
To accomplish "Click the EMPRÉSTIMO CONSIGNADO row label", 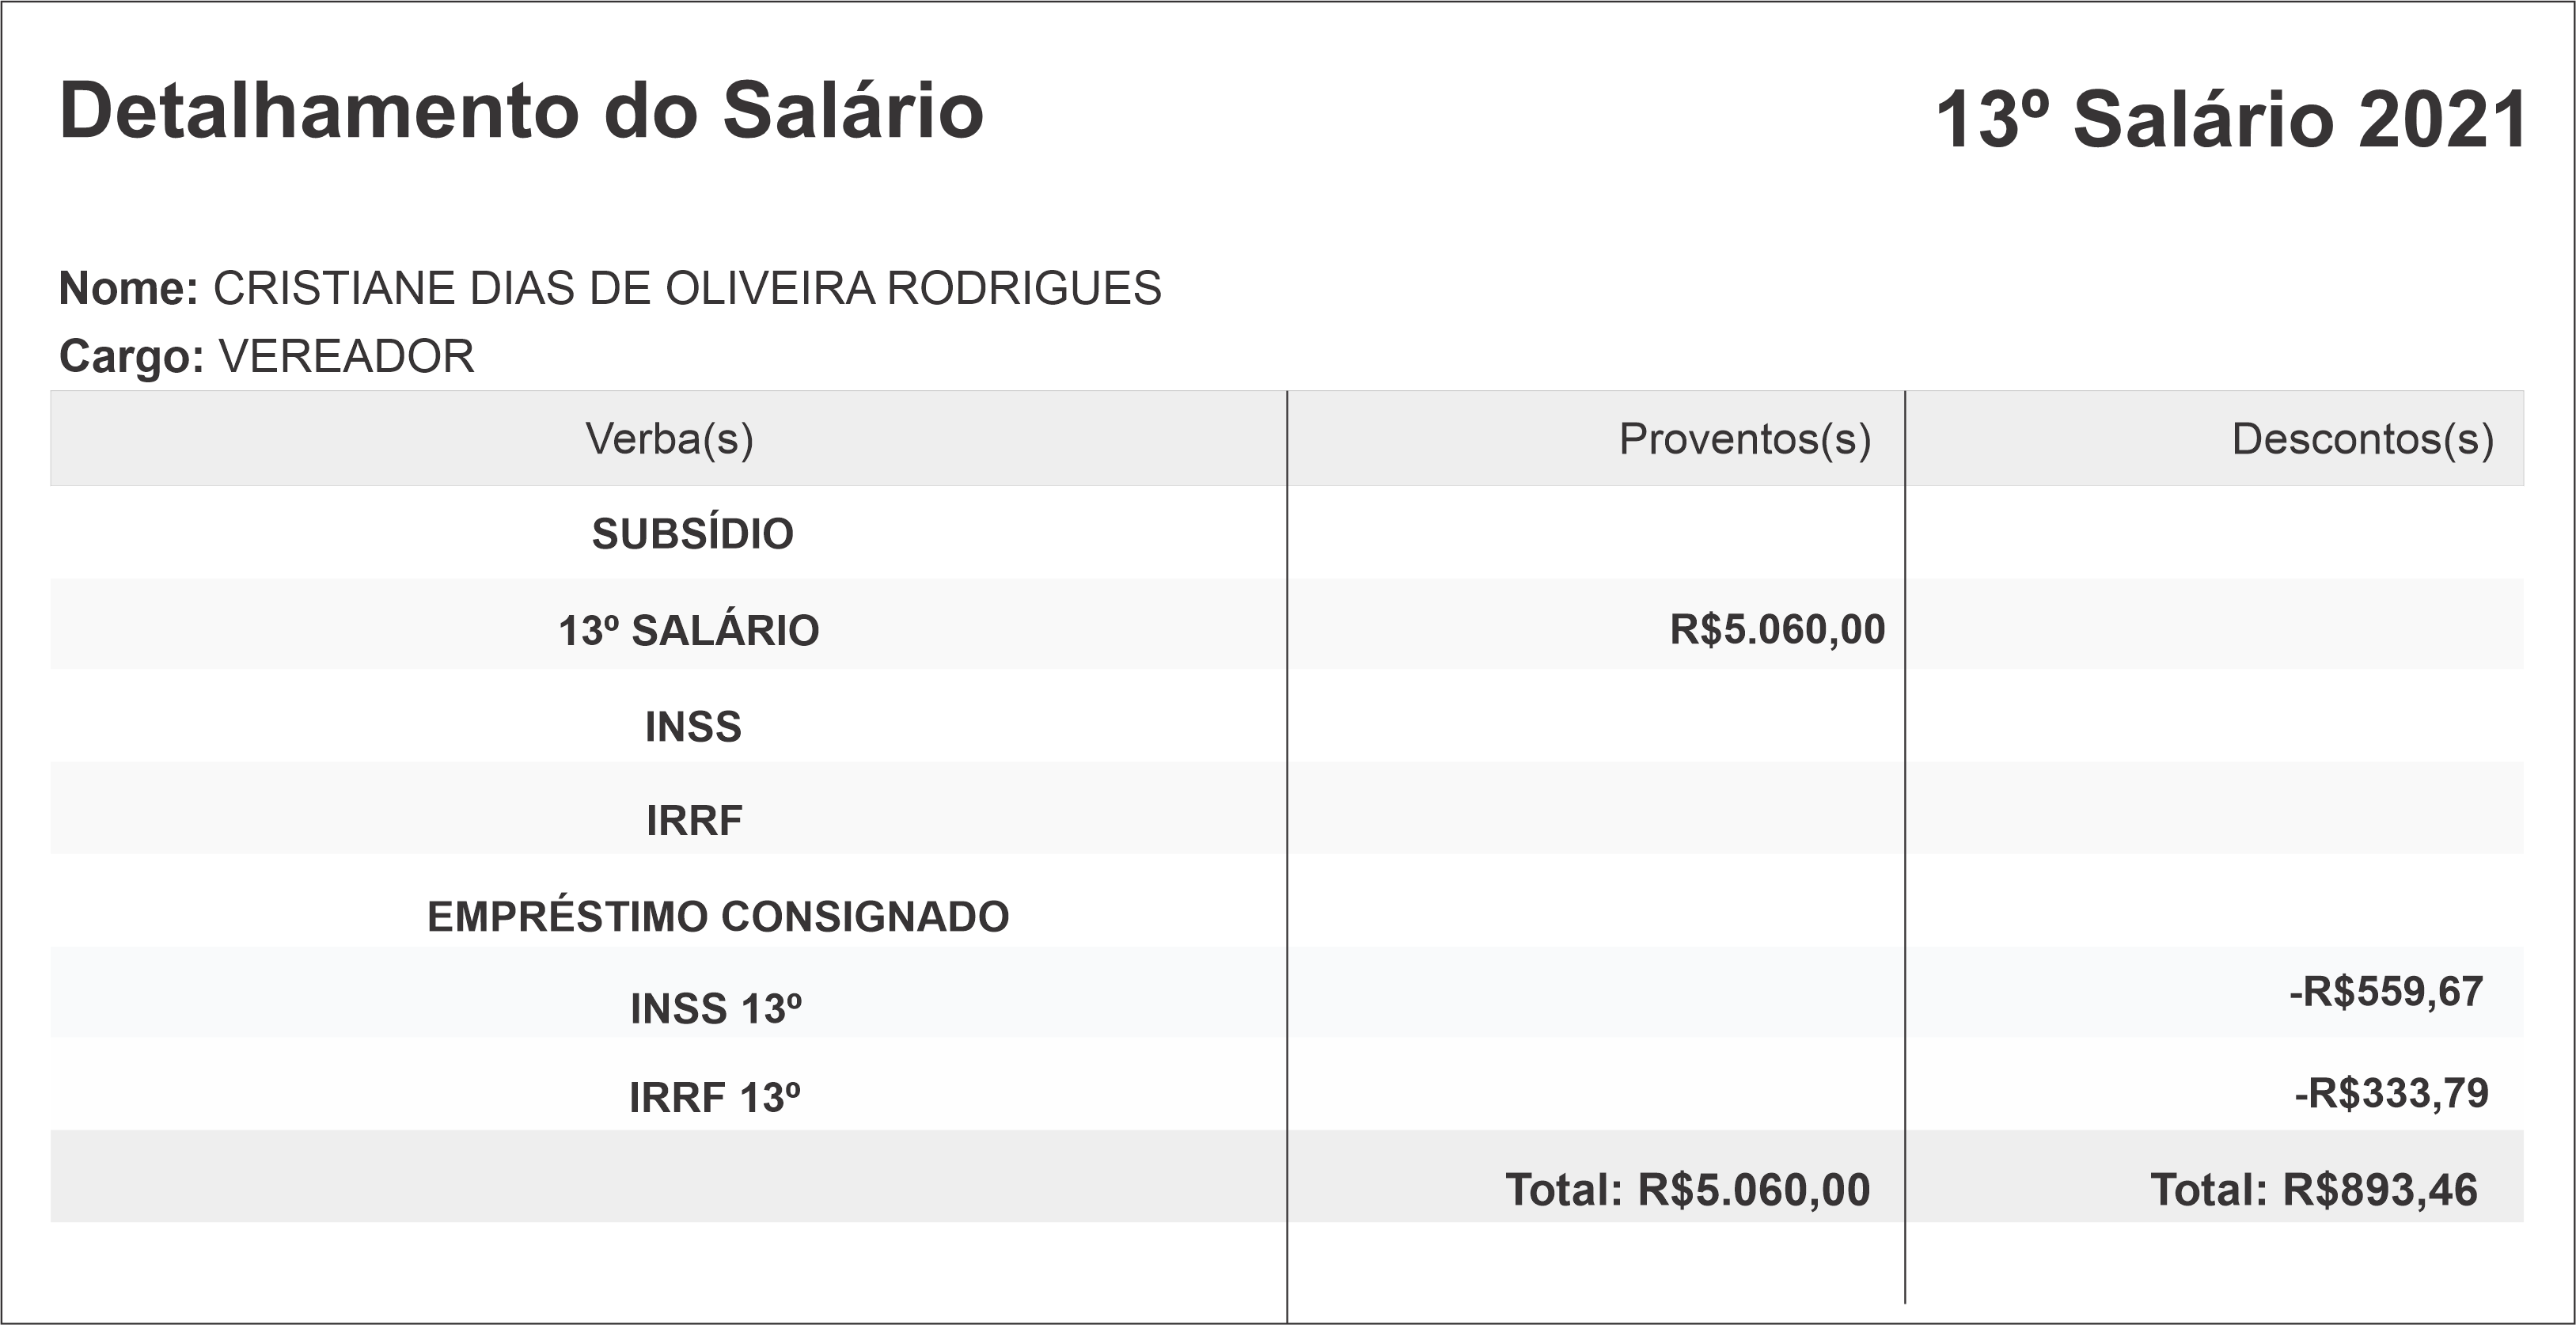I will [718, 917].
